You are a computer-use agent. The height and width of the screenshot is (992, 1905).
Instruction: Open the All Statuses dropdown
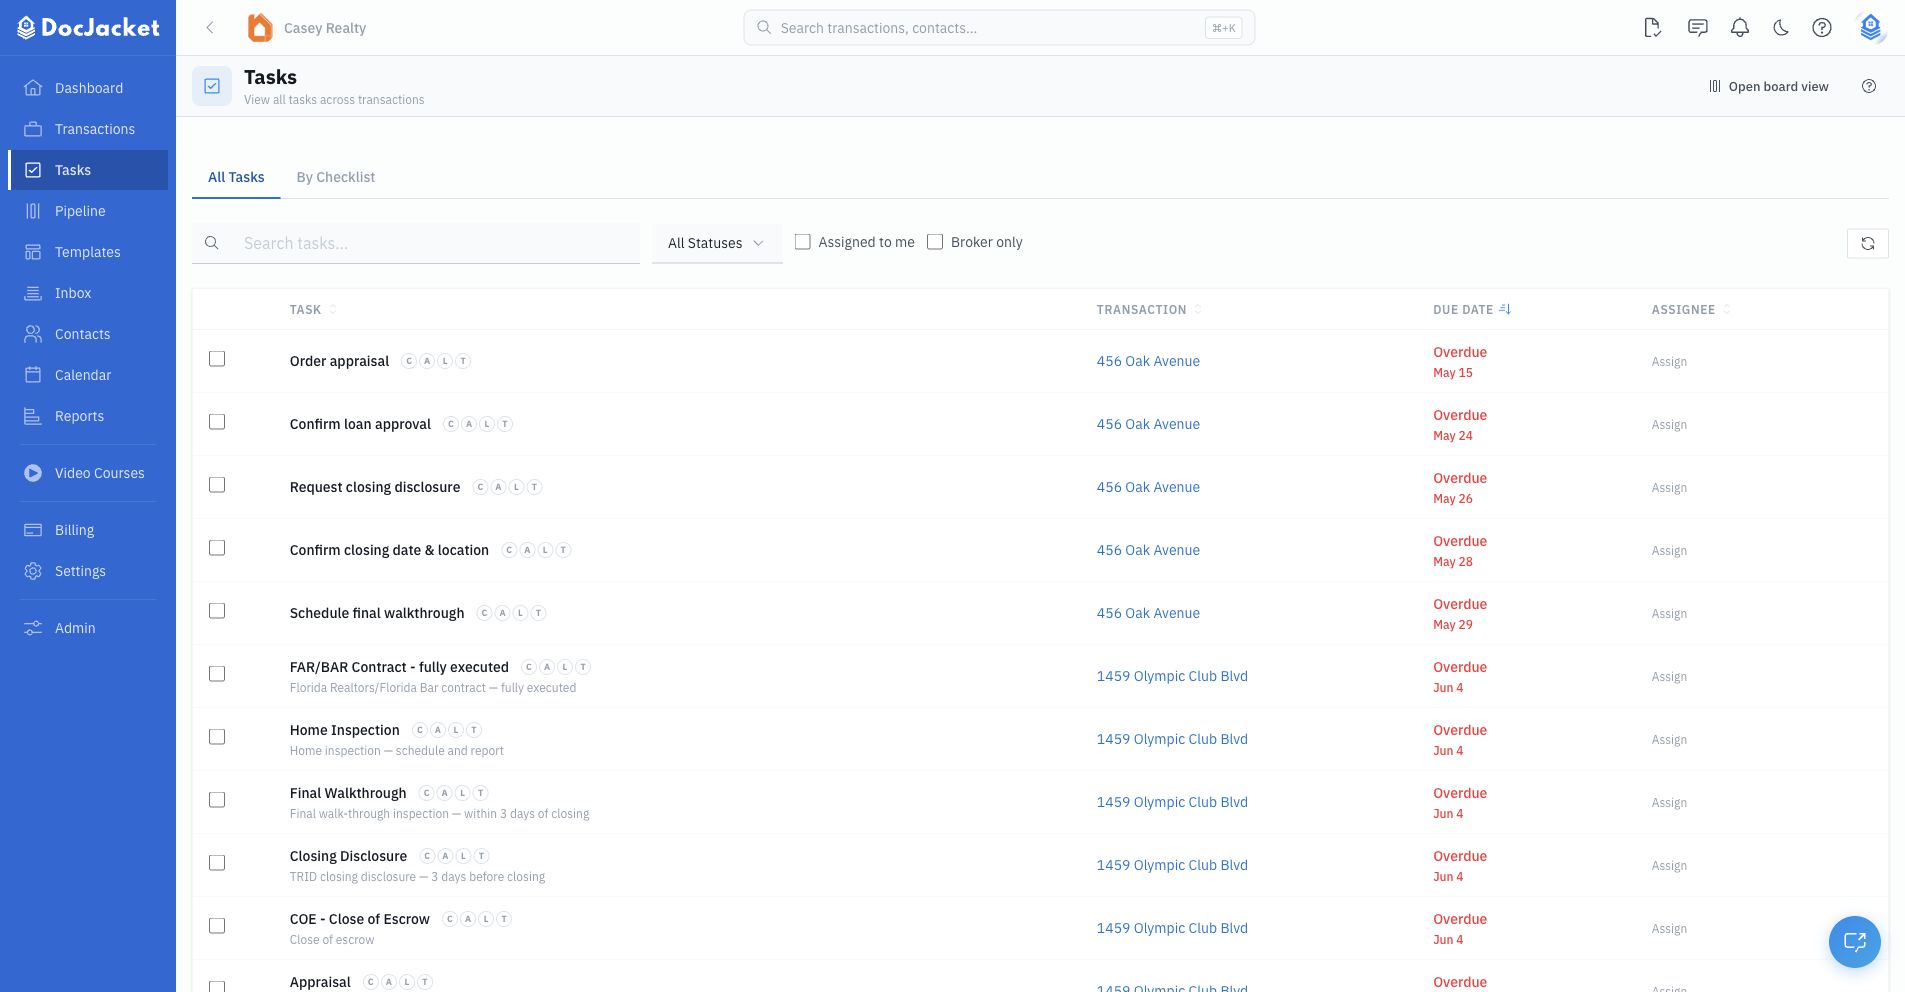717,243
